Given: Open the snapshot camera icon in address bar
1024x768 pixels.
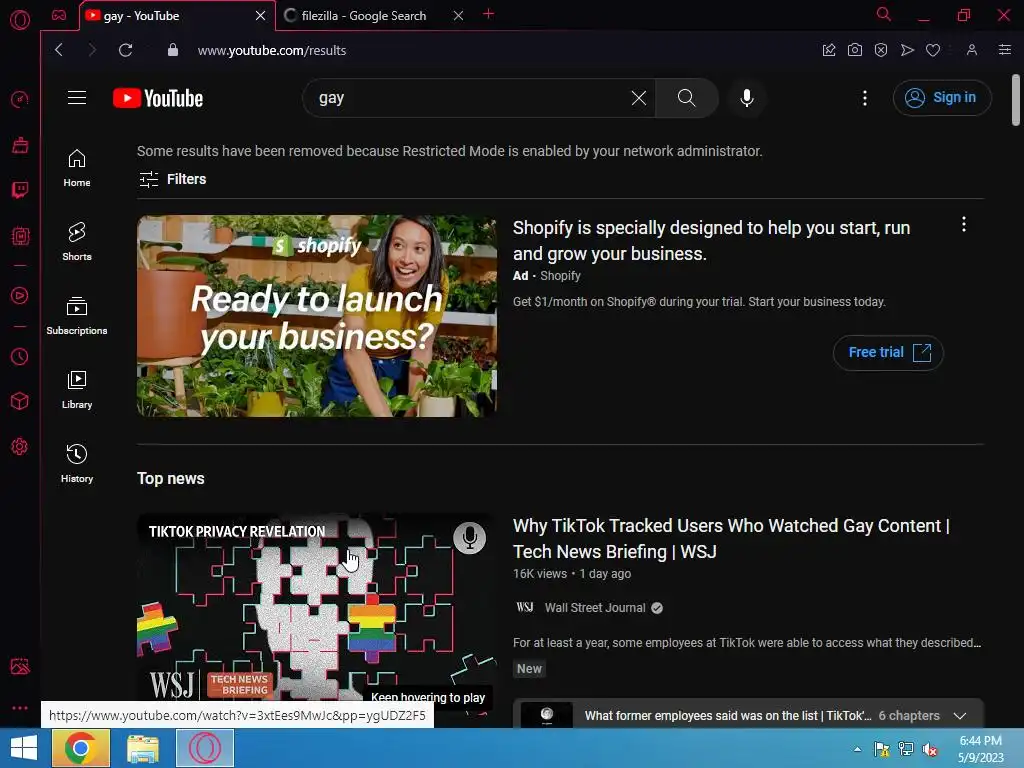Looking at the screenshot, I should [855, 50].
